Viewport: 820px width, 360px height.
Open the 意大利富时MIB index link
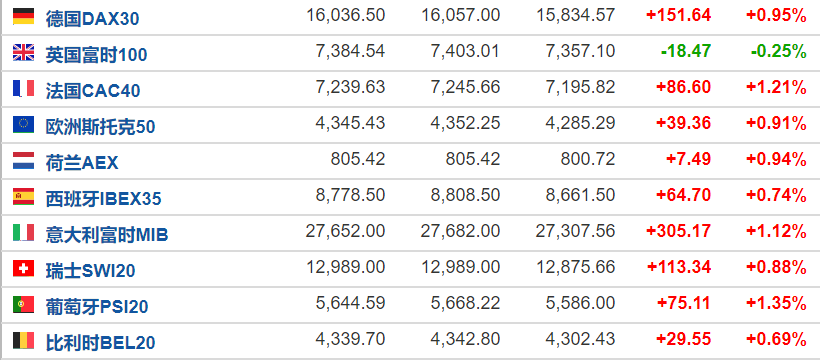click(107, 235)
